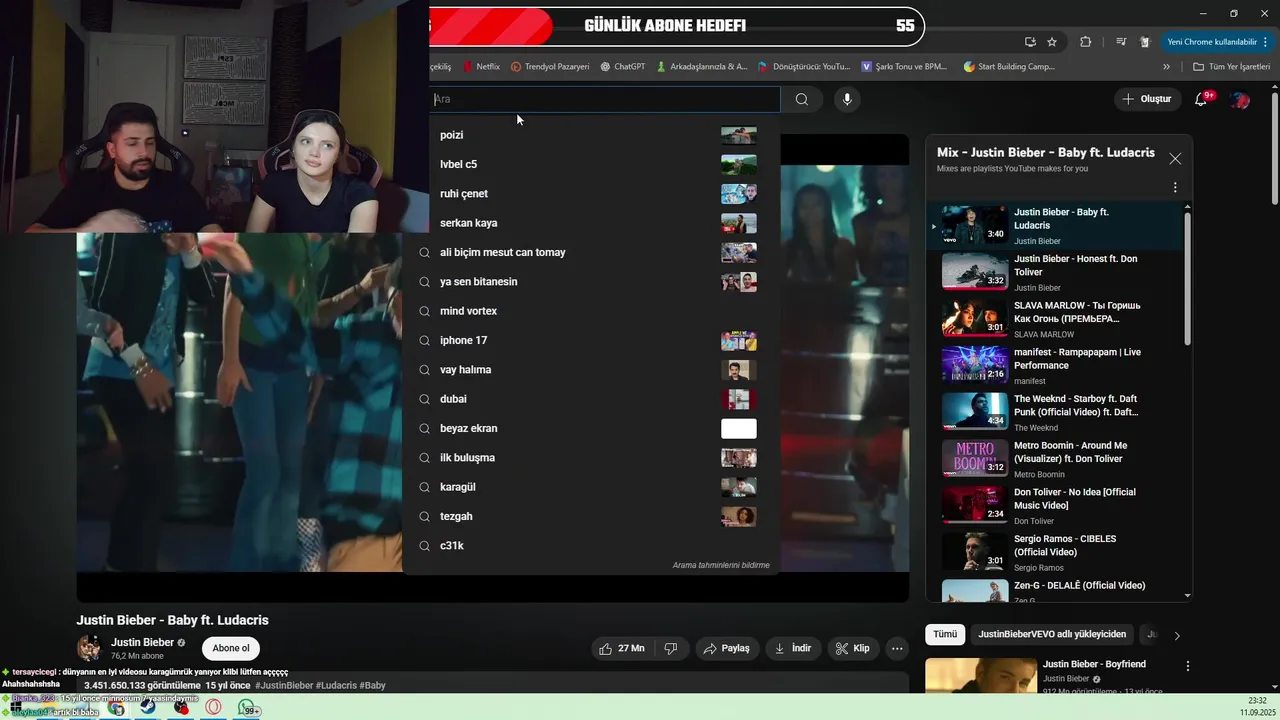
Task: Pick 'karagül' search suggestion
Action: click(591, 487)
